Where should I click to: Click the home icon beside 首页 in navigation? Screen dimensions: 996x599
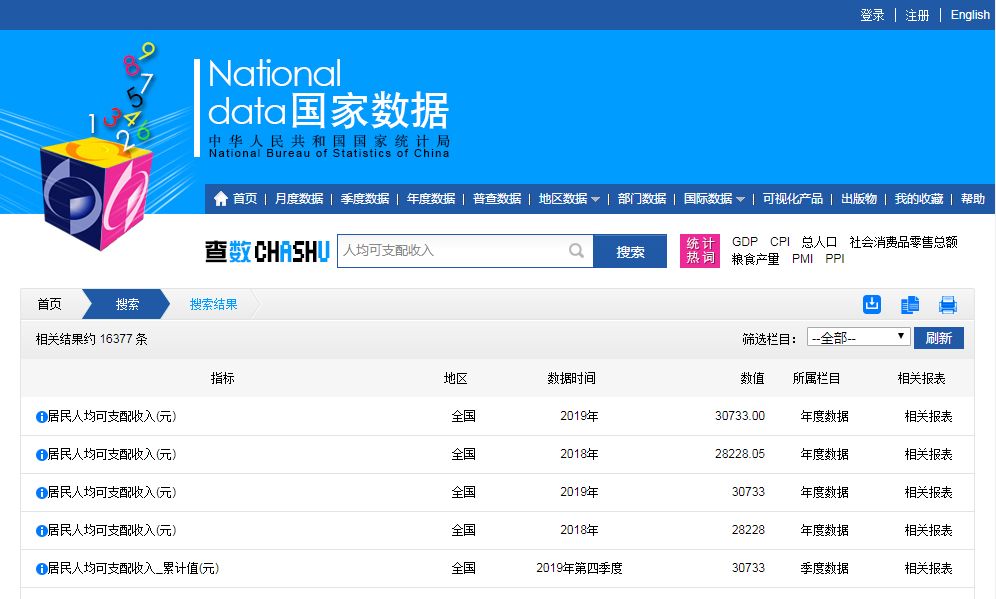pyautogui.click(x=219, y=198)
